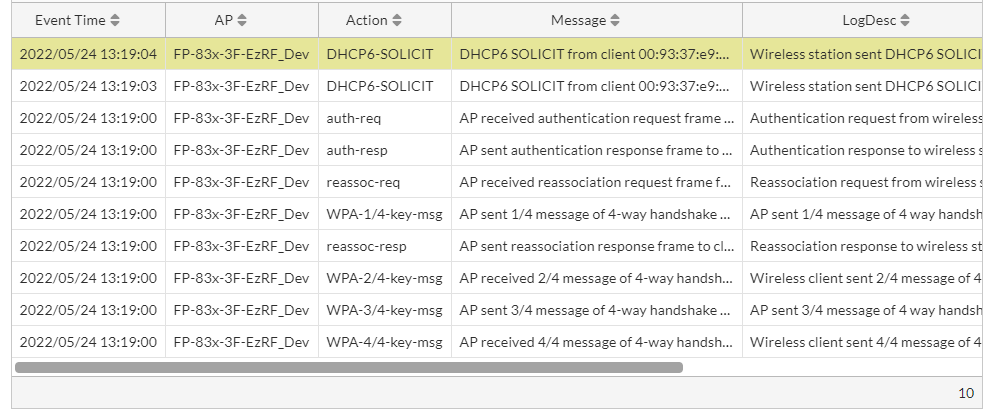Select the reassoc-resp log entry
Image resolution: width=987 pixels, height=411 pixels.
(366, 246)
